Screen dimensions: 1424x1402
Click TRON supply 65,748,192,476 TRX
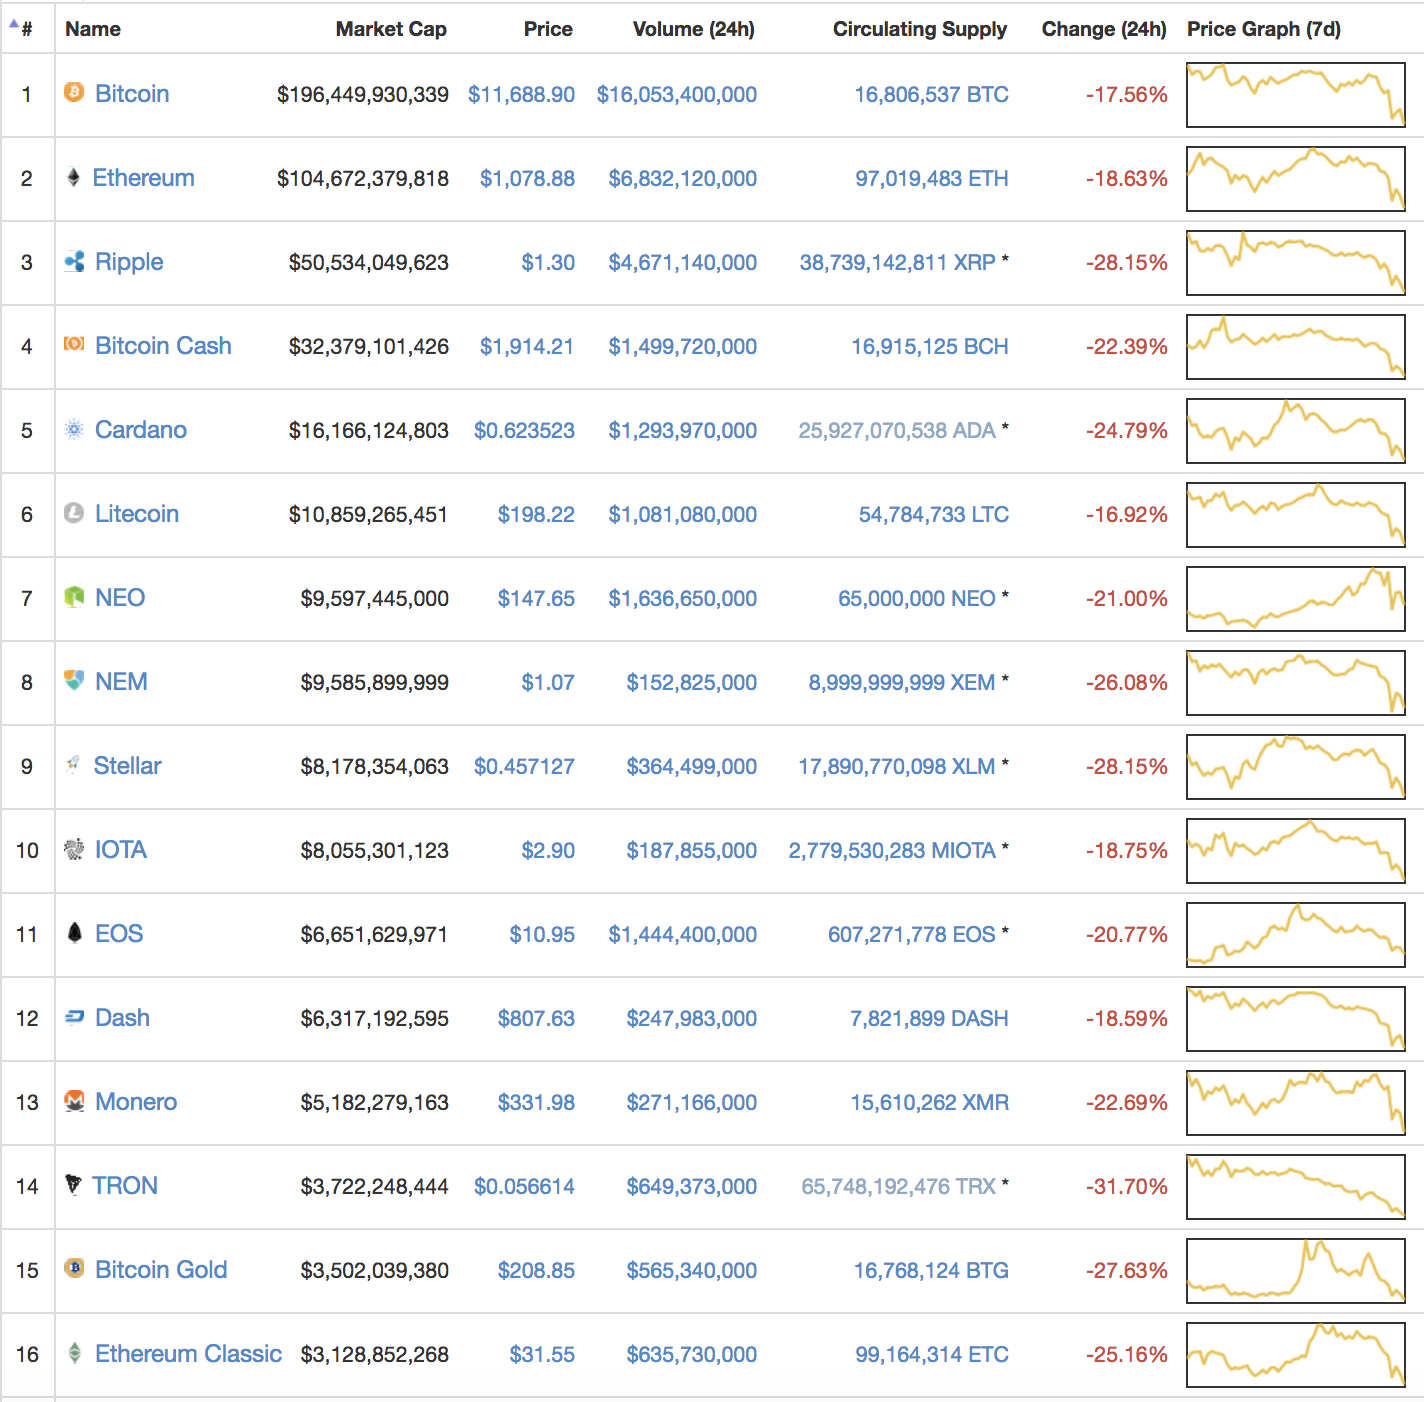pyautogui.click(x=899, y=1186)
